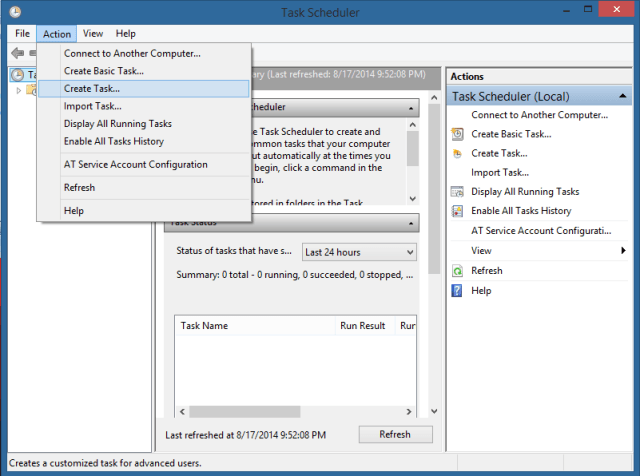This screenshot has width=640, height=476.
Task: Click Refresh text in Actions pane
Action: pyautogui.click(x=487, y=271)
